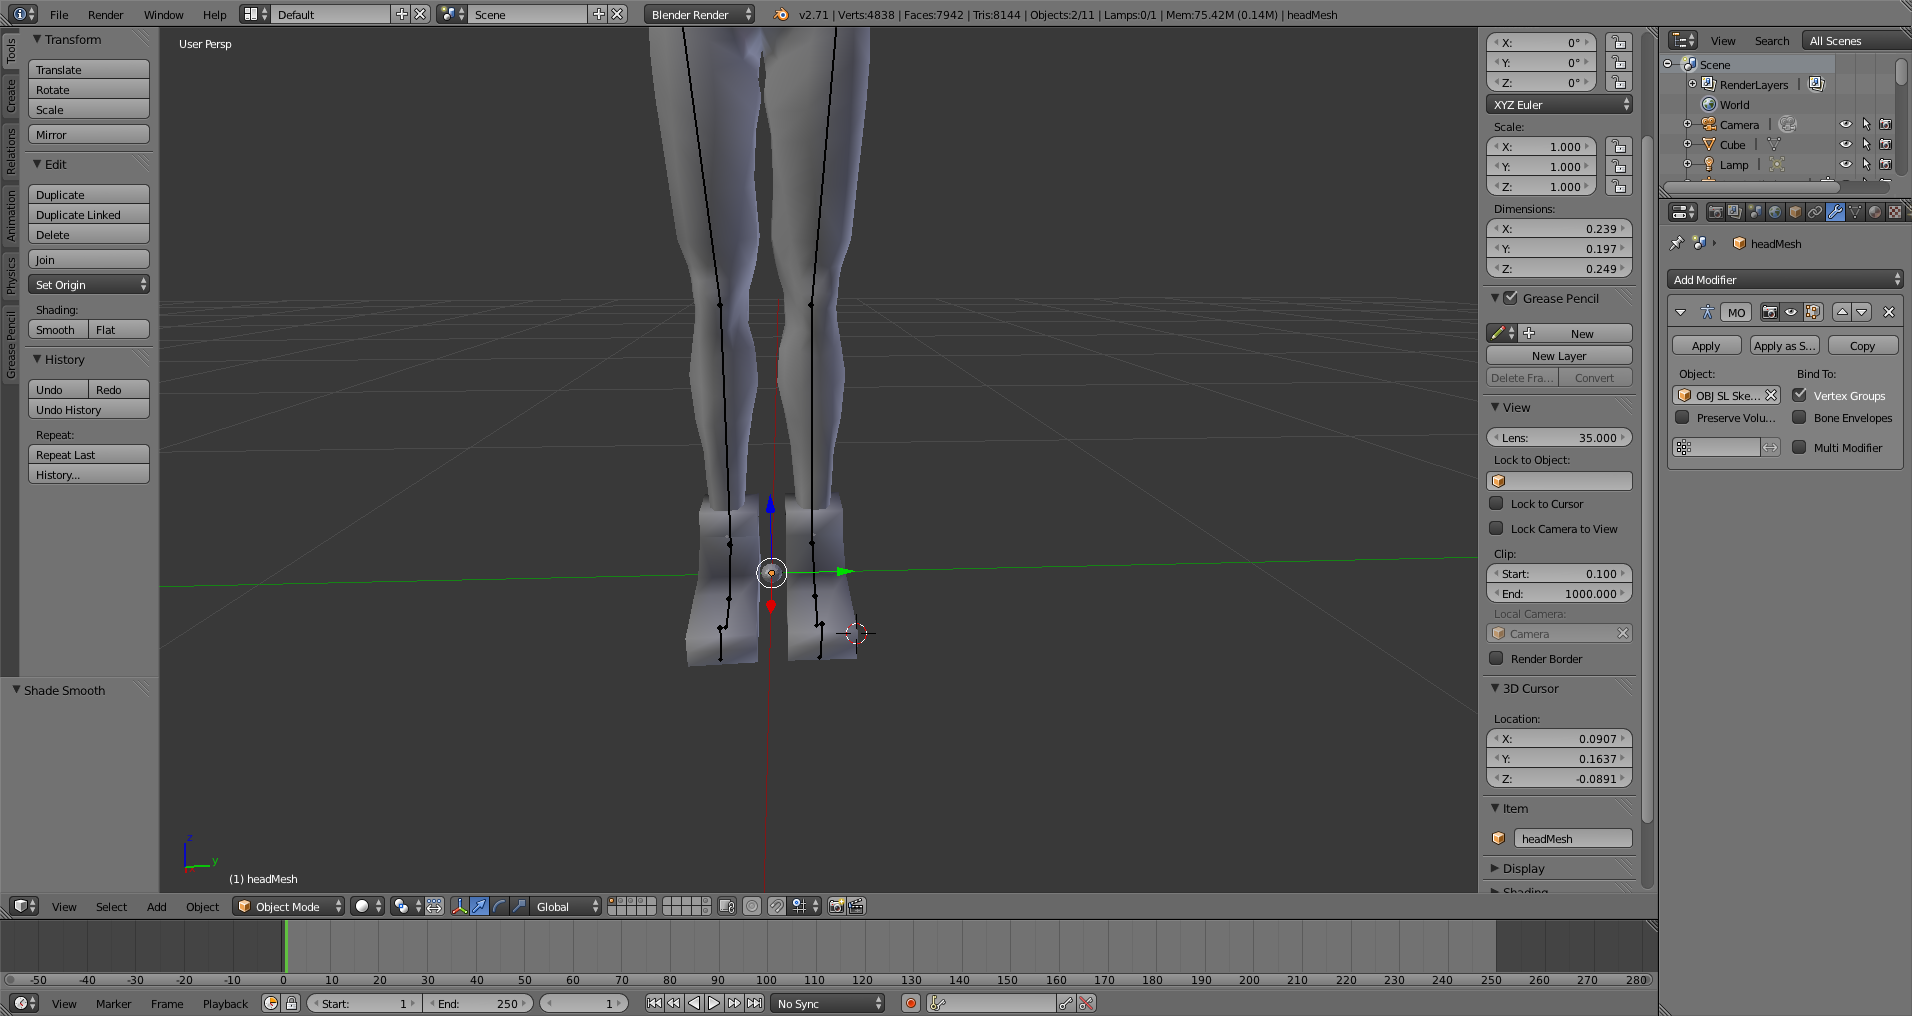
Task: Open the Window menu
Action: [163, 14]
